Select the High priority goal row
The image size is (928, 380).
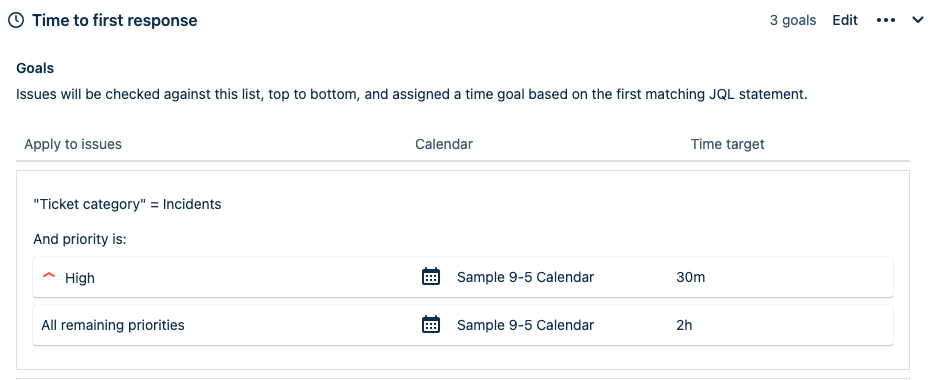[463, 277]
